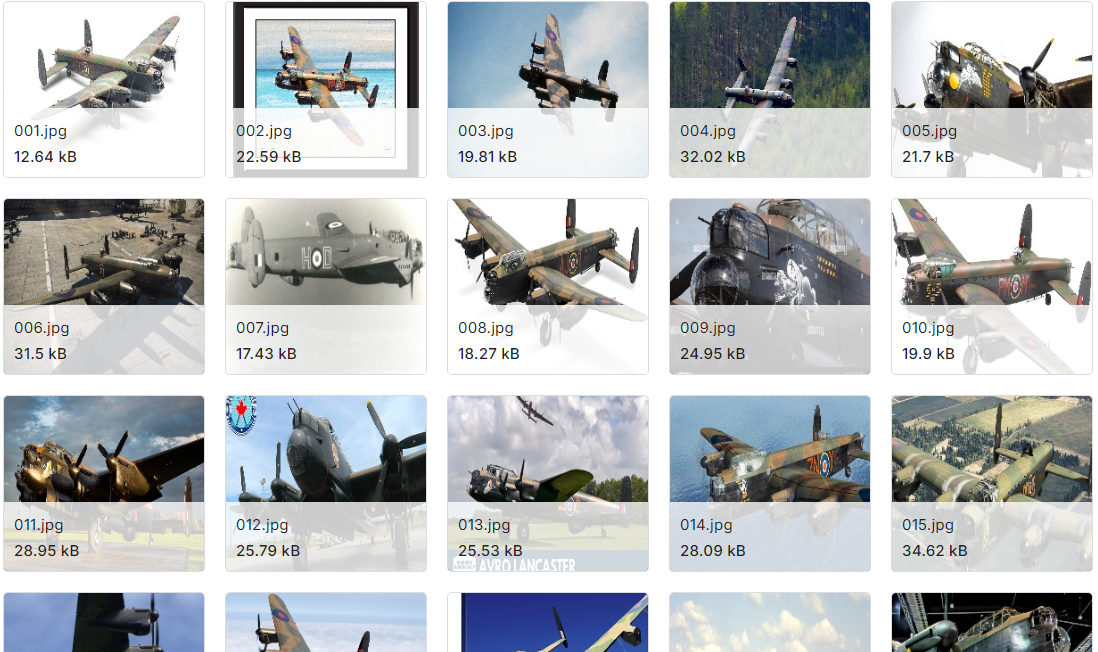Open the black-and-white 007.jpg photo
Image resolution: width=1098 pixels, height=652 pixels.
326,286
